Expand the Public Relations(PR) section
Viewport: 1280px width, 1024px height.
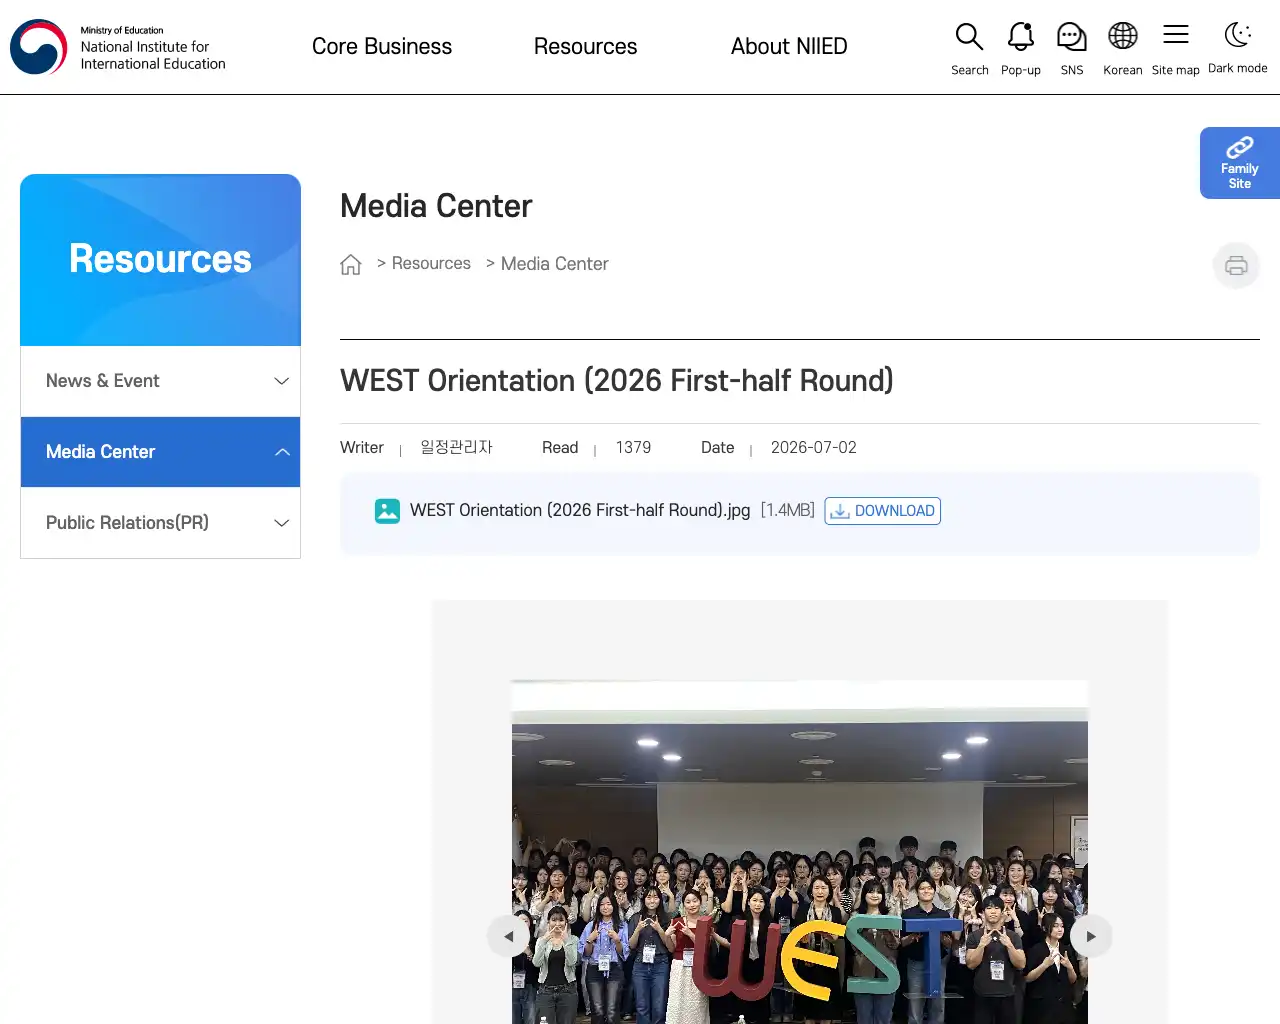point(160,523)
